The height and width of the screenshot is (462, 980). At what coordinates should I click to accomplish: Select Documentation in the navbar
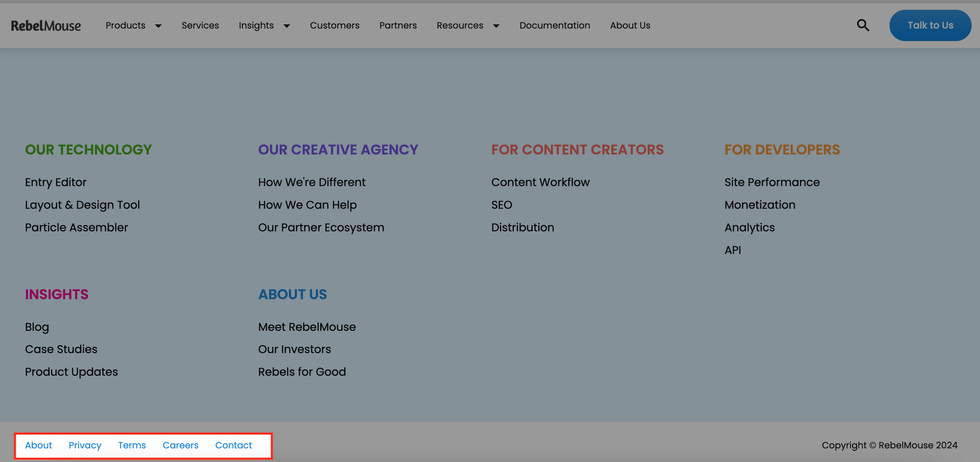[x=554, y=25]
